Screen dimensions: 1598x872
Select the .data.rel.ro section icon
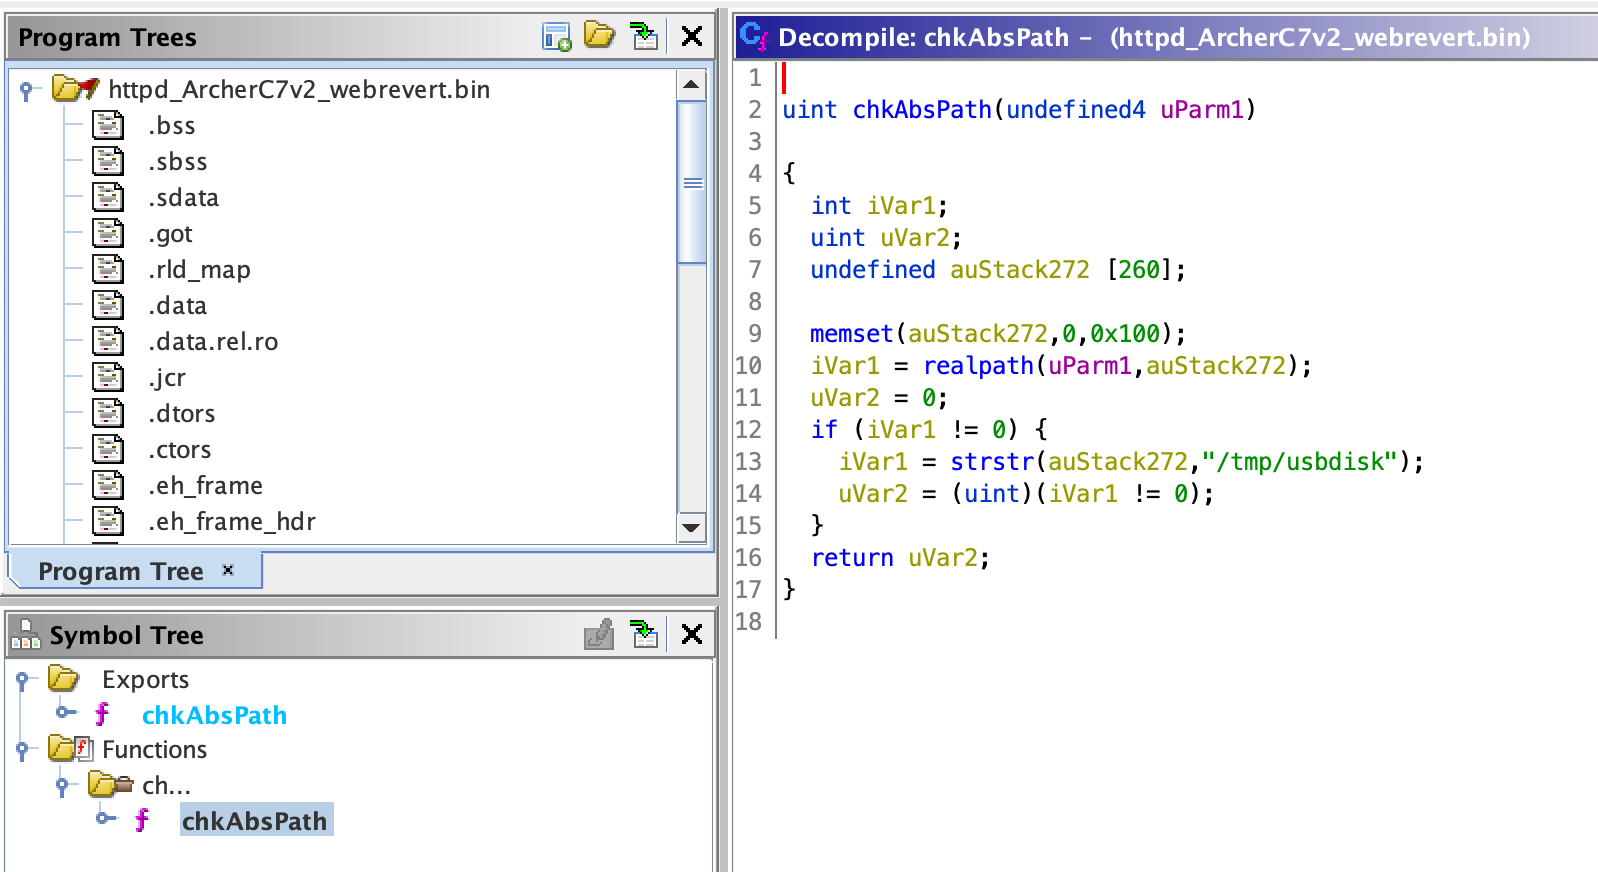coord(108,341)
